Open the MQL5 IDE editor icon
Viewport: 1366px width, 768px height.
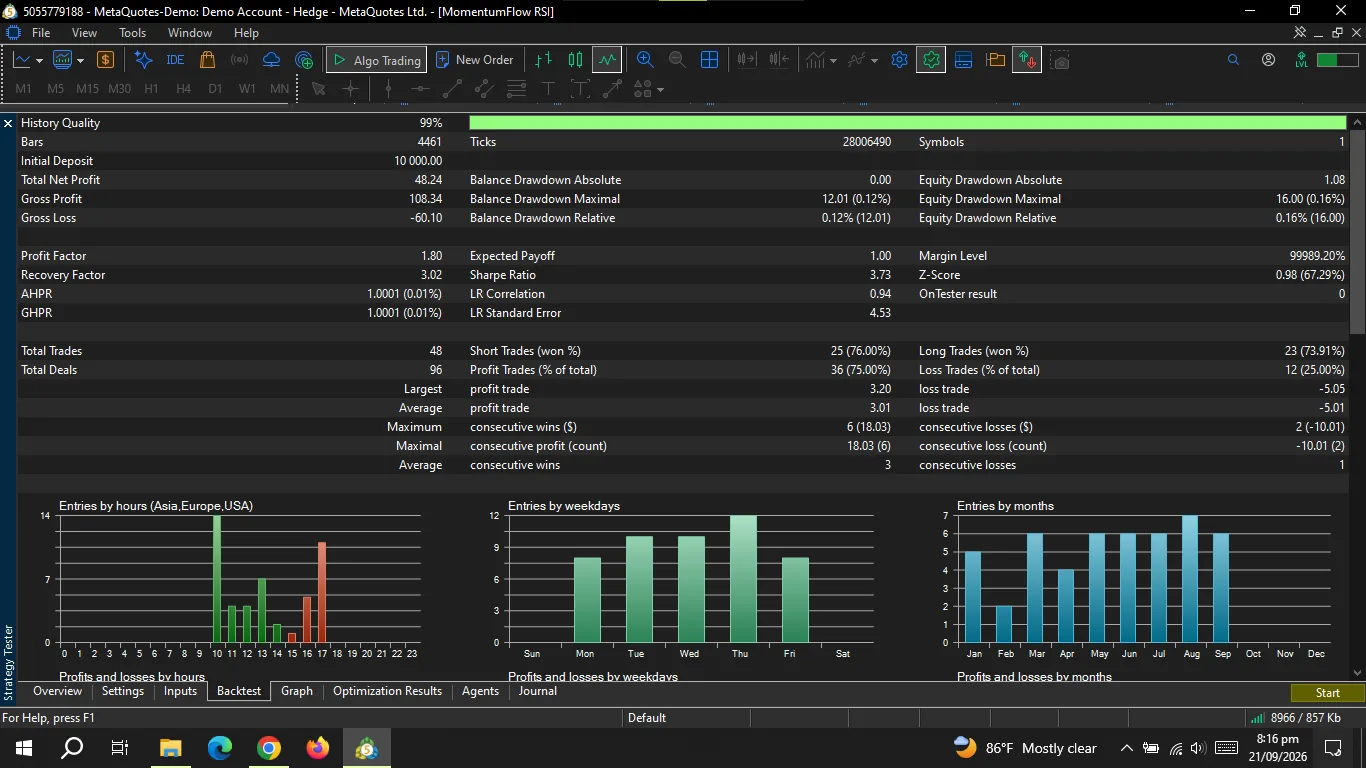tap(175, 60)
